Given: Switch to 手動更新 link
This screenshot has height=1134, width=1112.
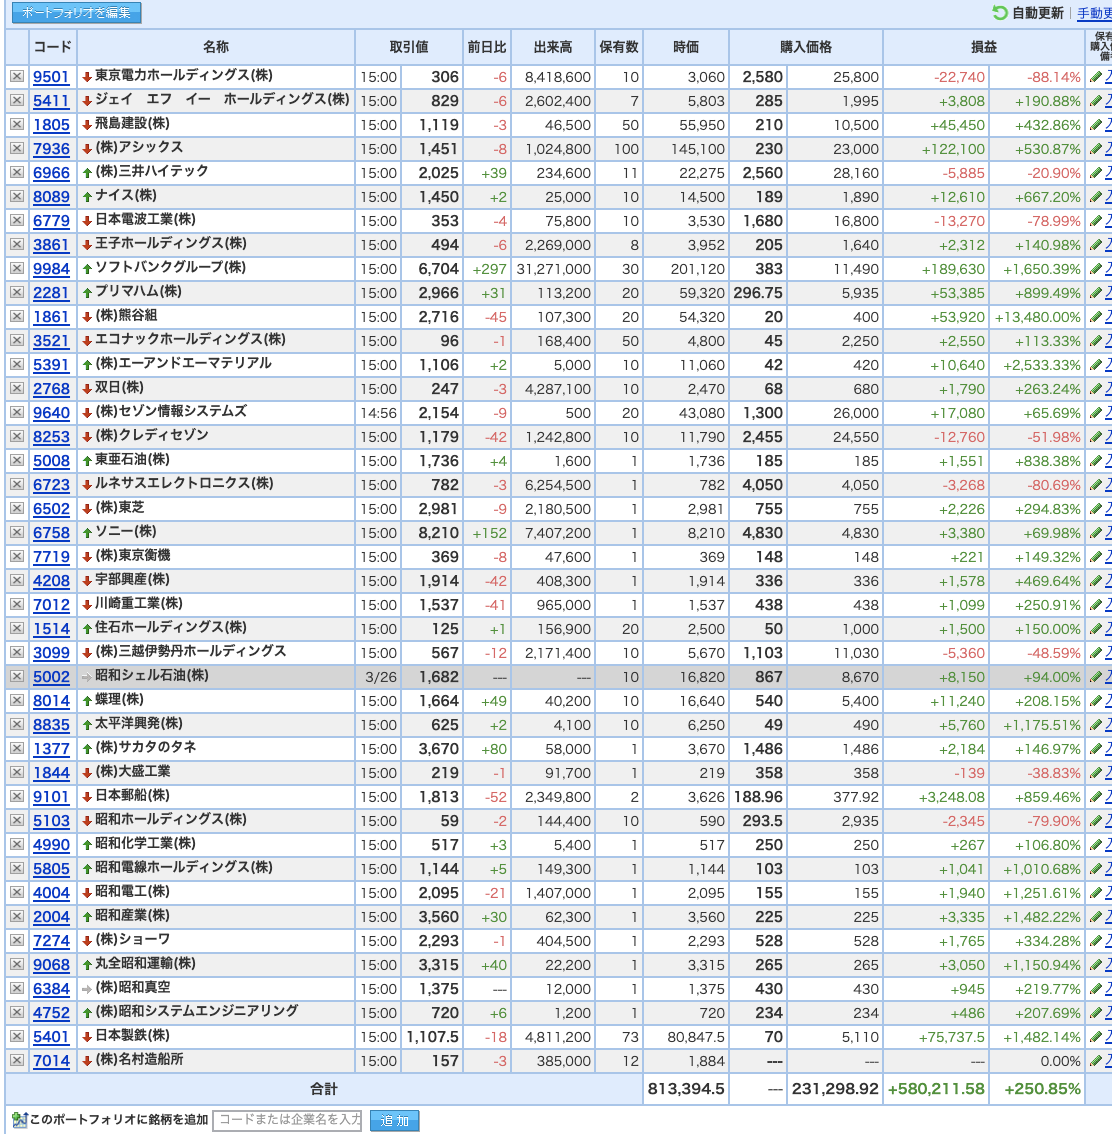Looking at the screenshot, I should tap(1094, 13).
